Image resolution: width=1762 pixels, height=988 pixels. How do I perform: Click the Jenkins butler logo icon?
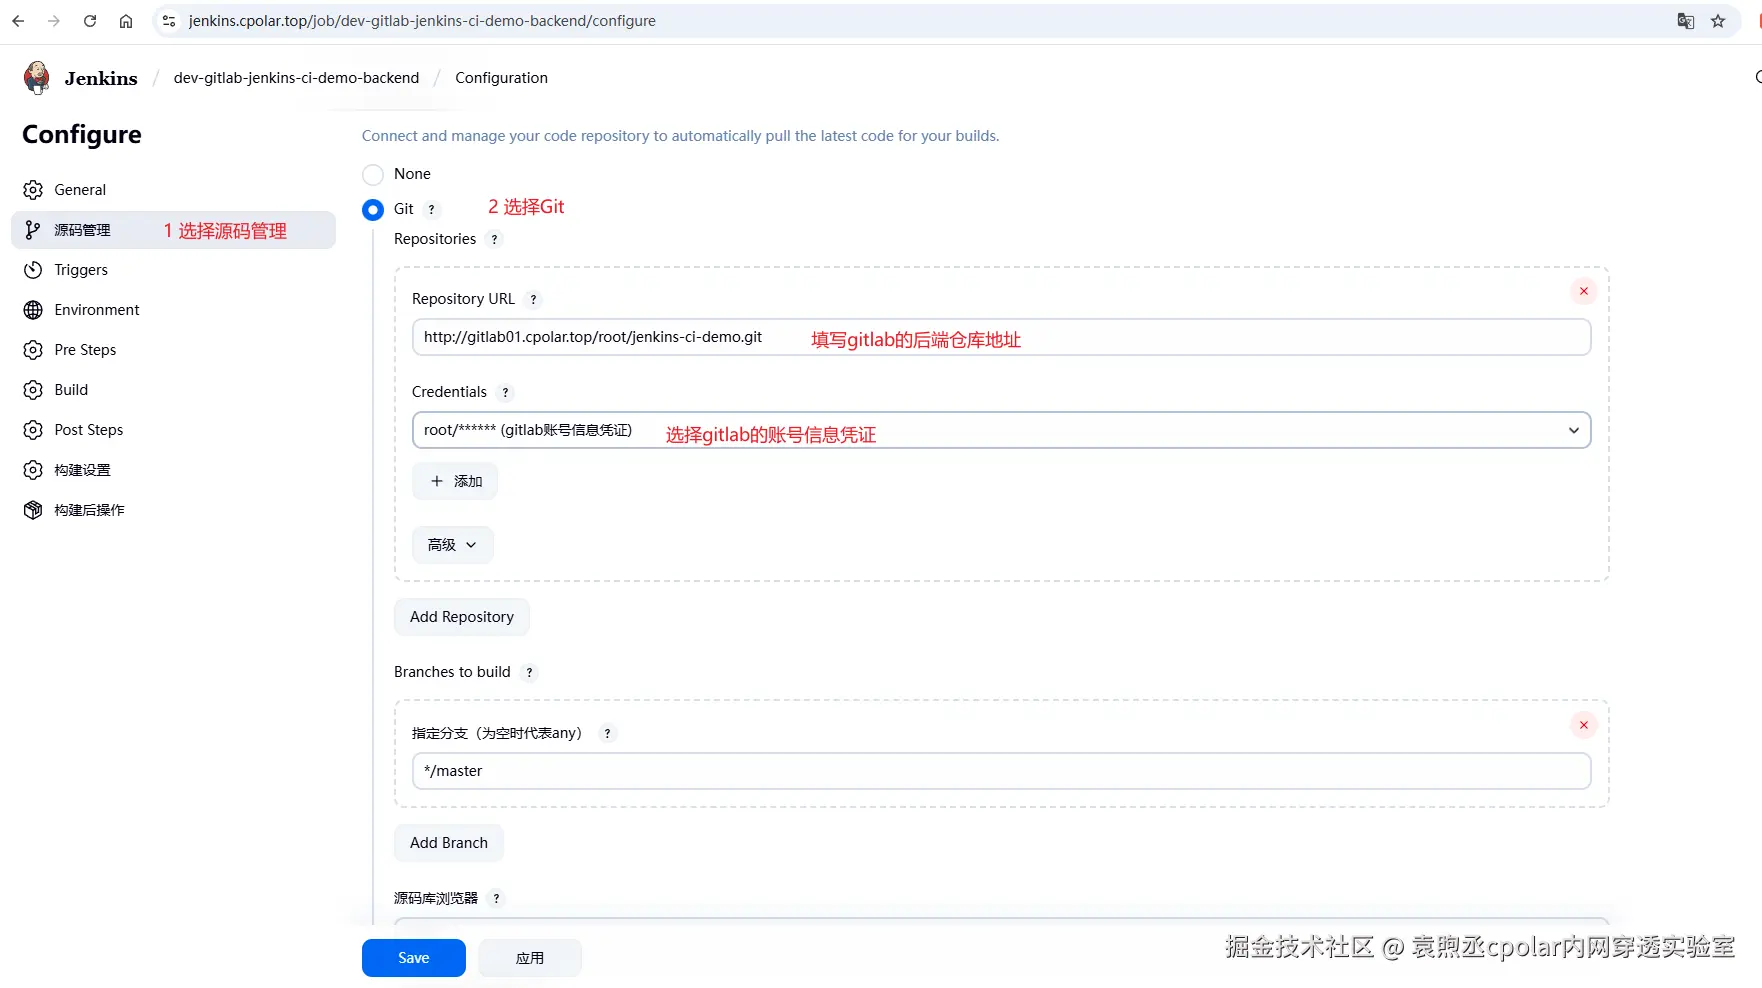coord(37,78)
